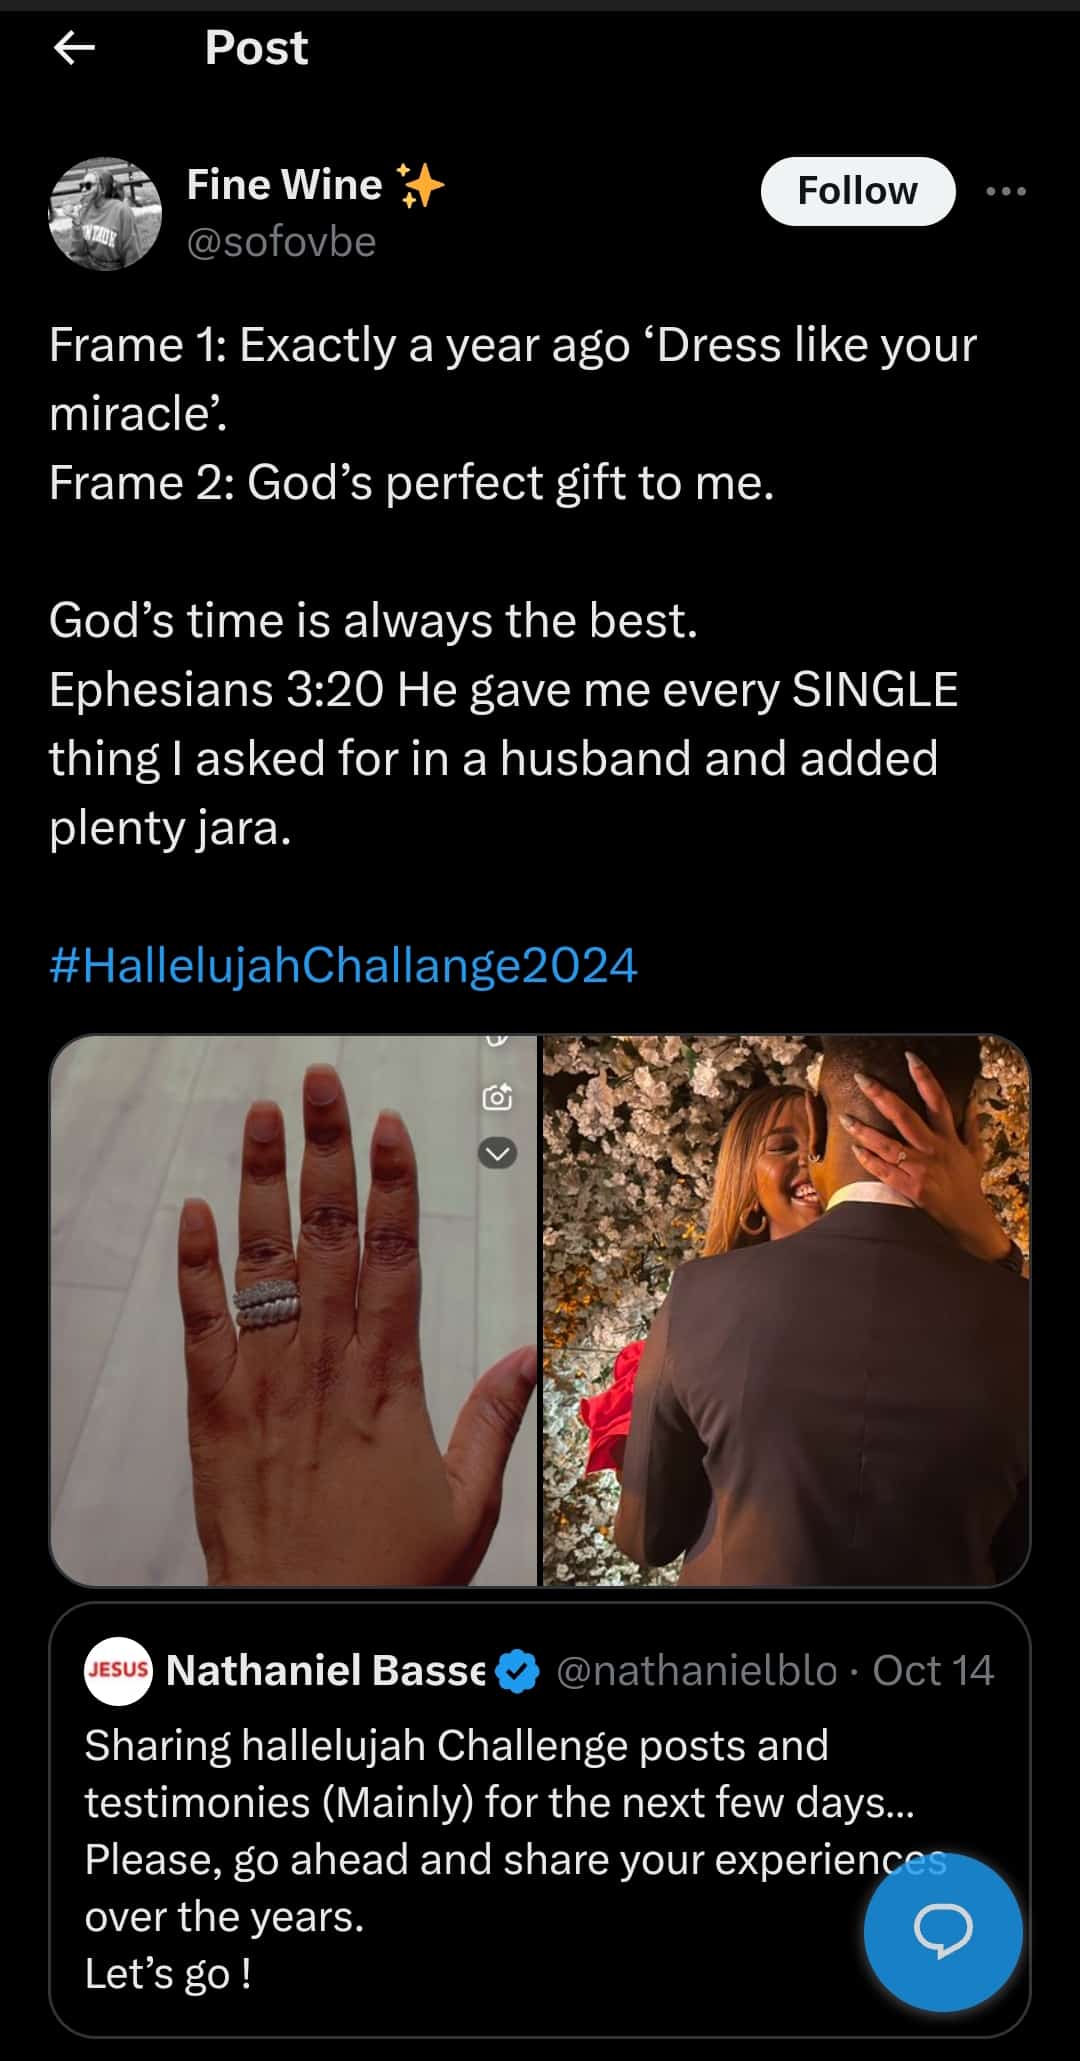Open the quoted Nathaniel Bassey post
Image resolution: width=1080 pixels, height=2061 pixels.
click(x=540, y=1818)
